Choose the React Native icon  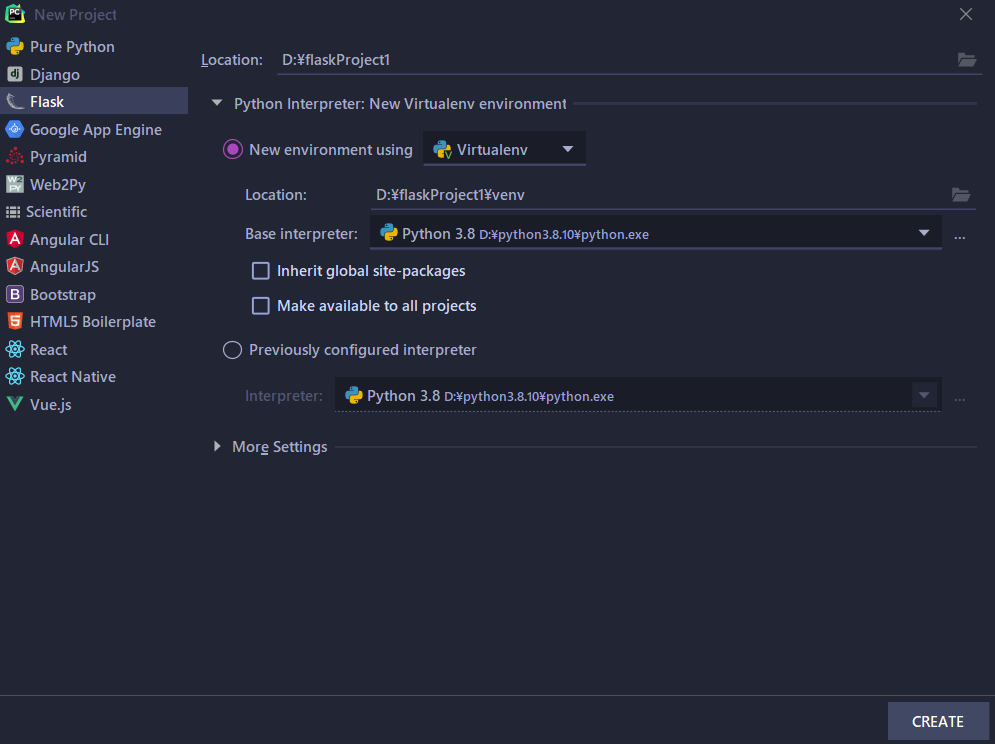tap(15, 376)
